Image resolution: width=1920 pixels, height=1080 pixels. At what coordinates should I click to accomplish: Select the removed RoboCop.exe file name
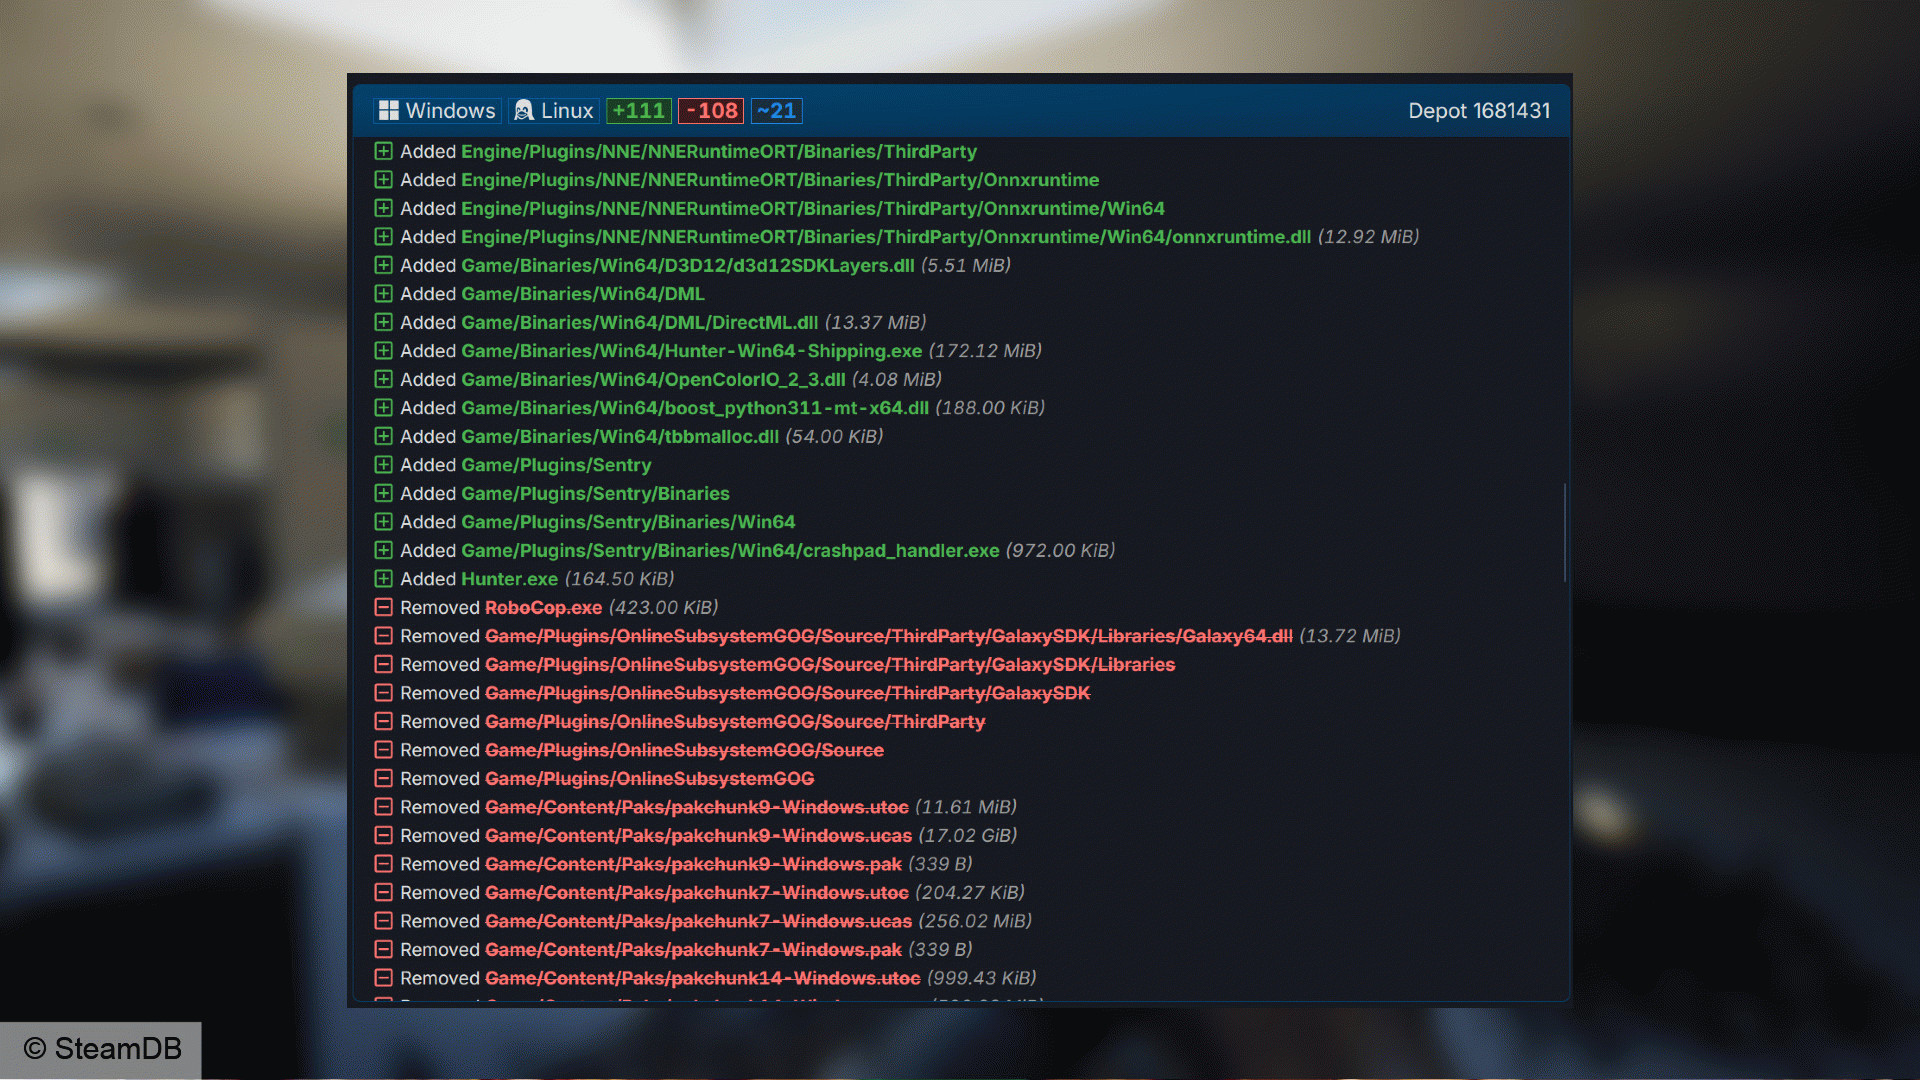544,607
